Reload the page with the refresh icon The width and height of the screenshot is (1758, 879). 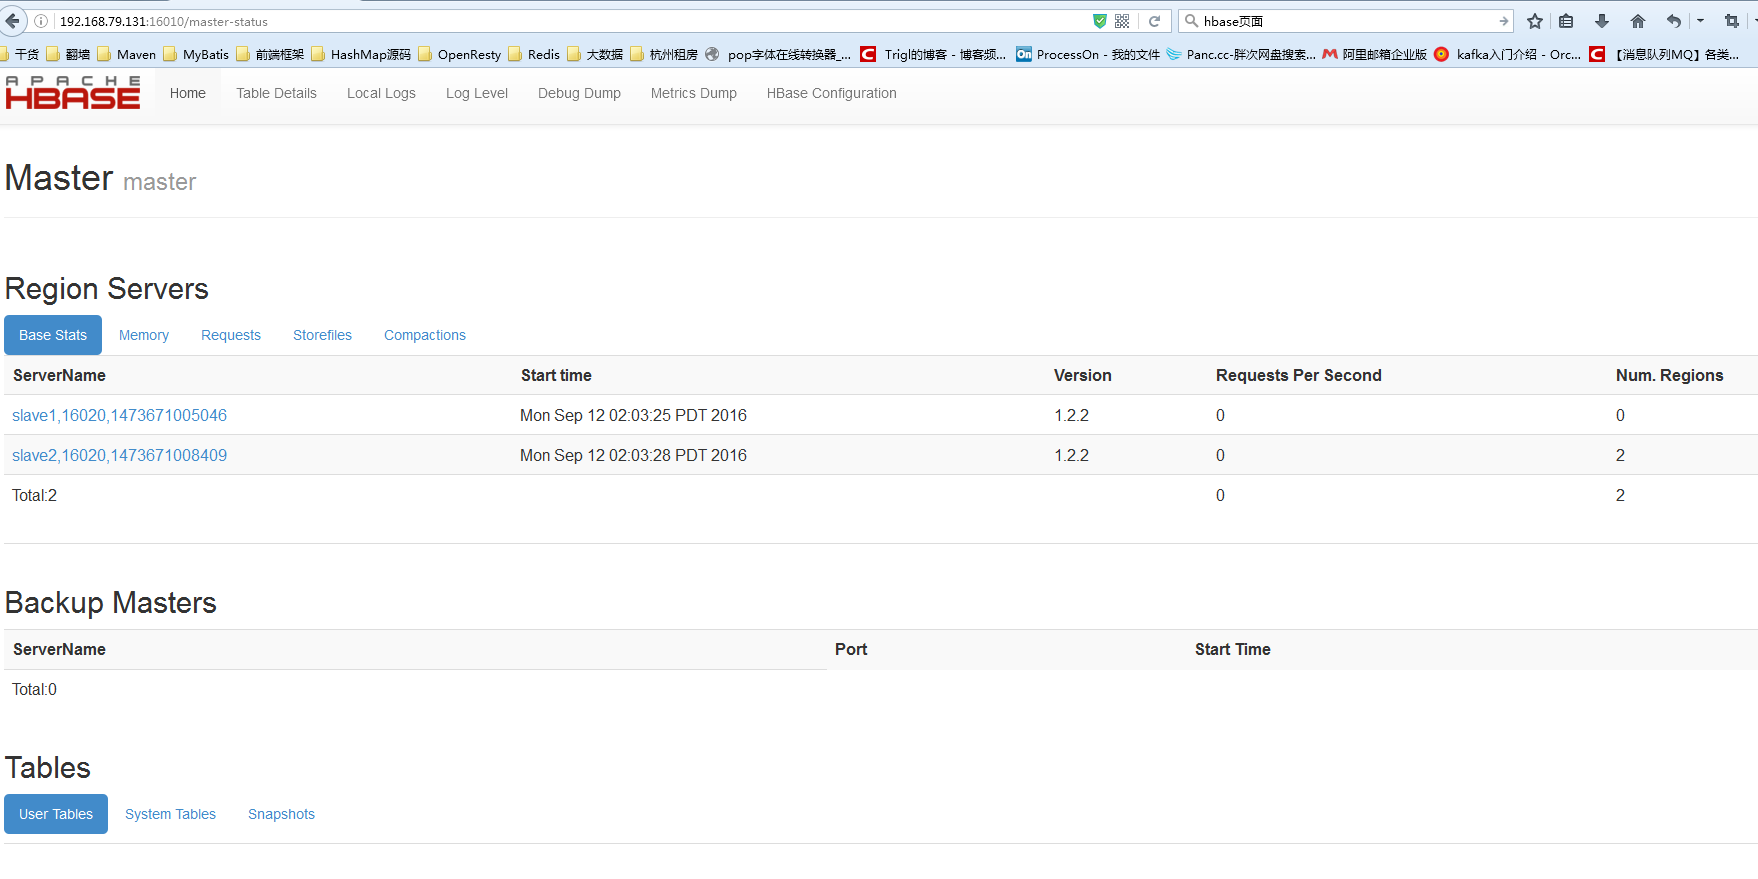point(1154,21)
